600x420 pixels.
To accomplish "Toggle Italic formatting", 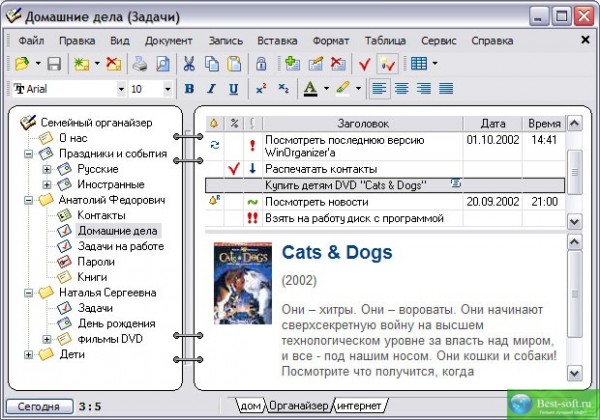I will click(x=211, y=89).
